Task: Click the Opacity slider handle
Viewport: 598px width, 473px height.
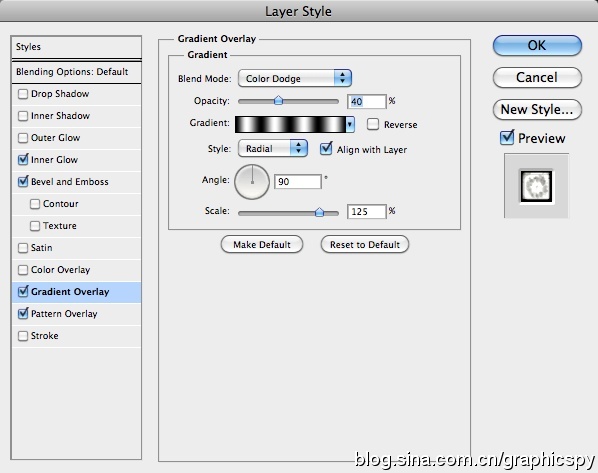Action: 278,100
